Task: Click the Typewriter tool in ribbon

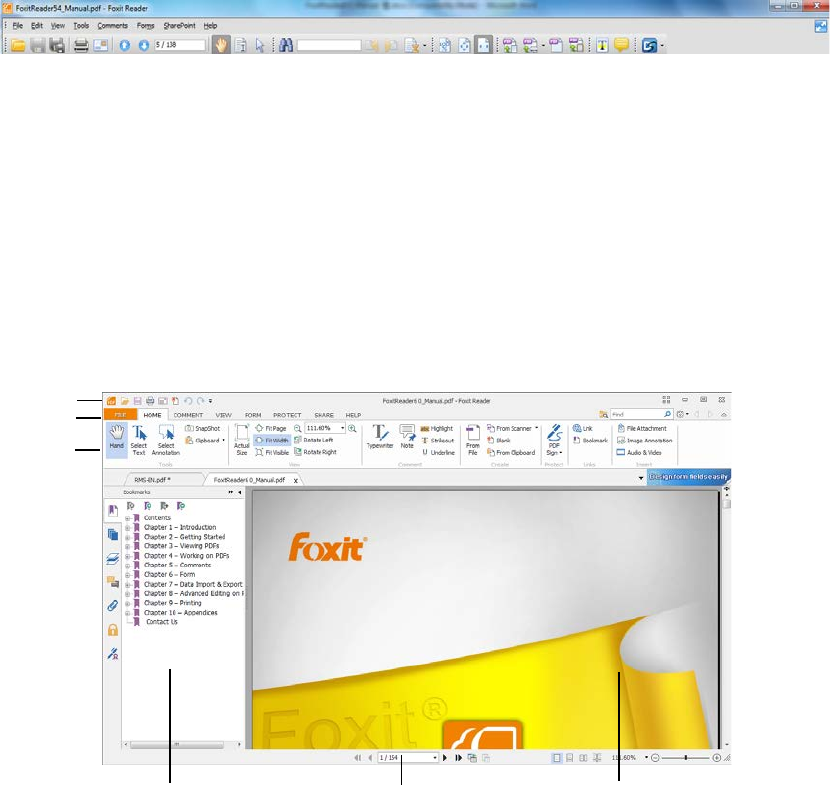Action: 380,437
